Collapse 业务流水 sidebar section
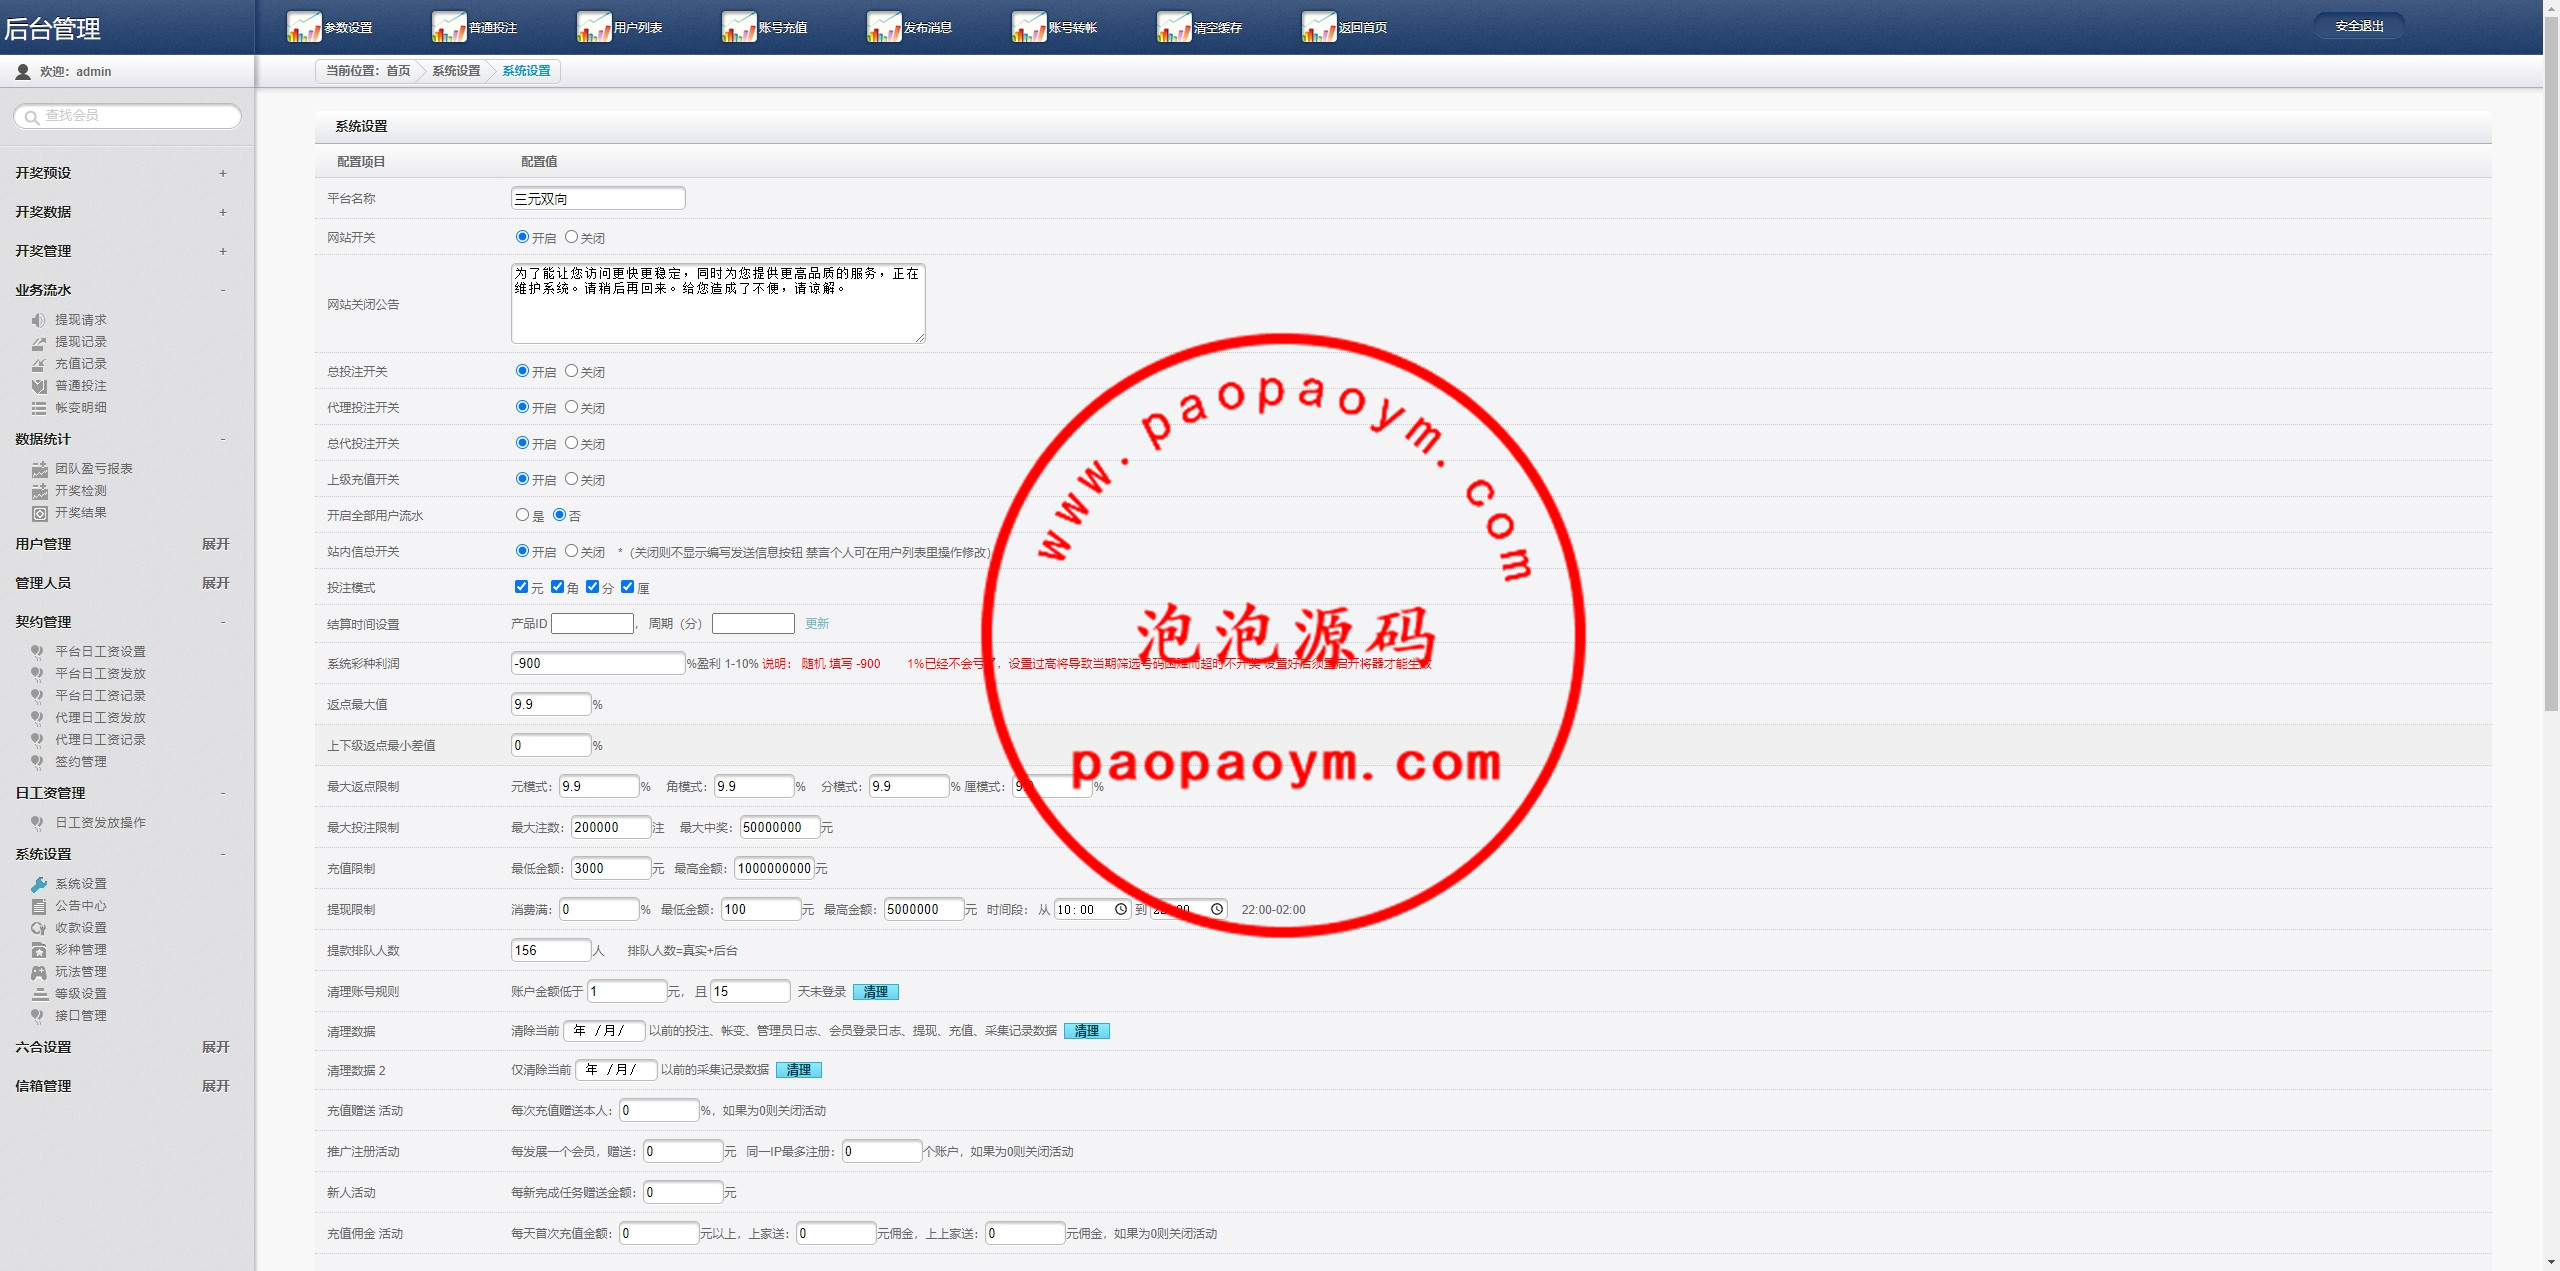The height and width of the screenshot is (1271, 2560). (223, 290)
